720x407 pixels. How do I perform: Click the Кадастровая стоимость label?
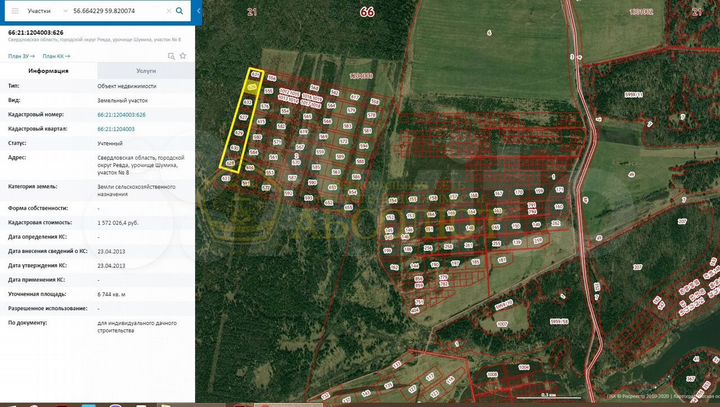[x=40, y=222]
